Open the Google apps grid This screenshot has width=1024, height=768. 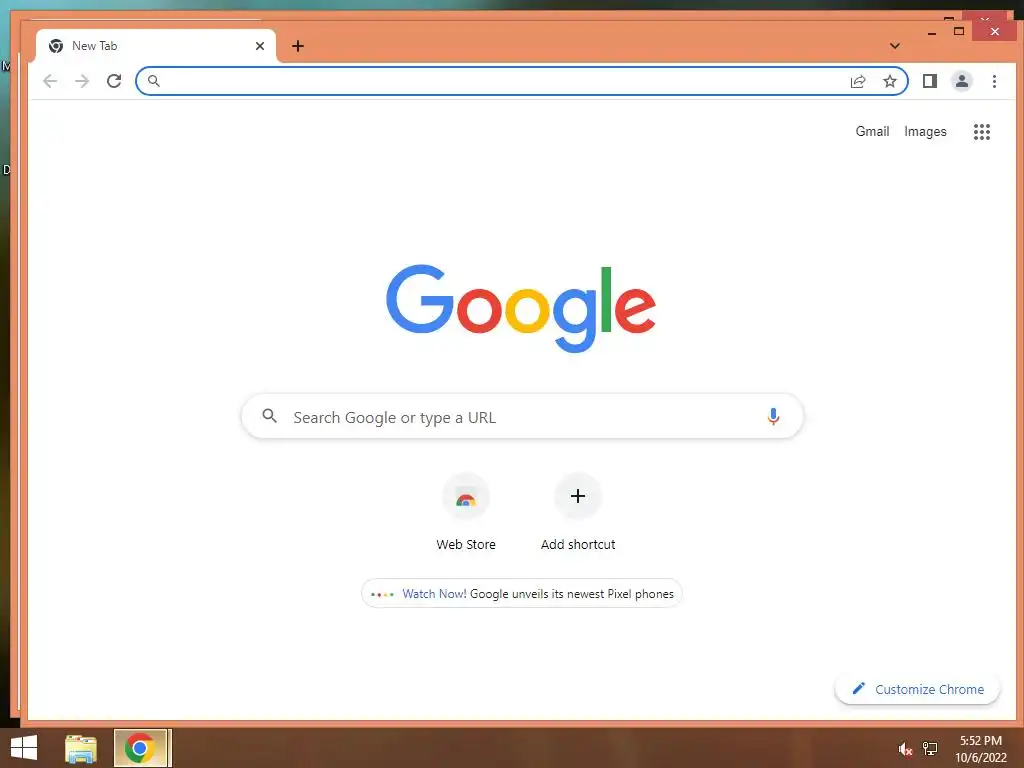pos(982,132)
